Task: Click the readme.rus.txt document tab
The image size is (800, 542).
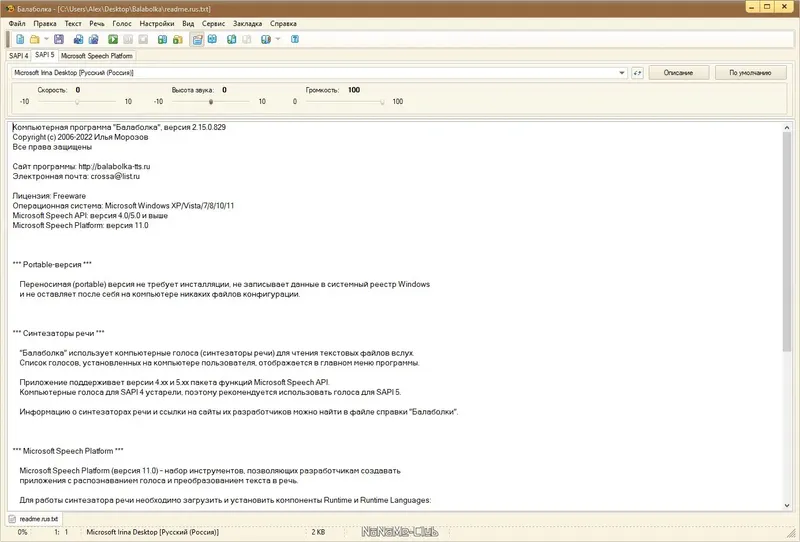Action: (x=34, y=519)
